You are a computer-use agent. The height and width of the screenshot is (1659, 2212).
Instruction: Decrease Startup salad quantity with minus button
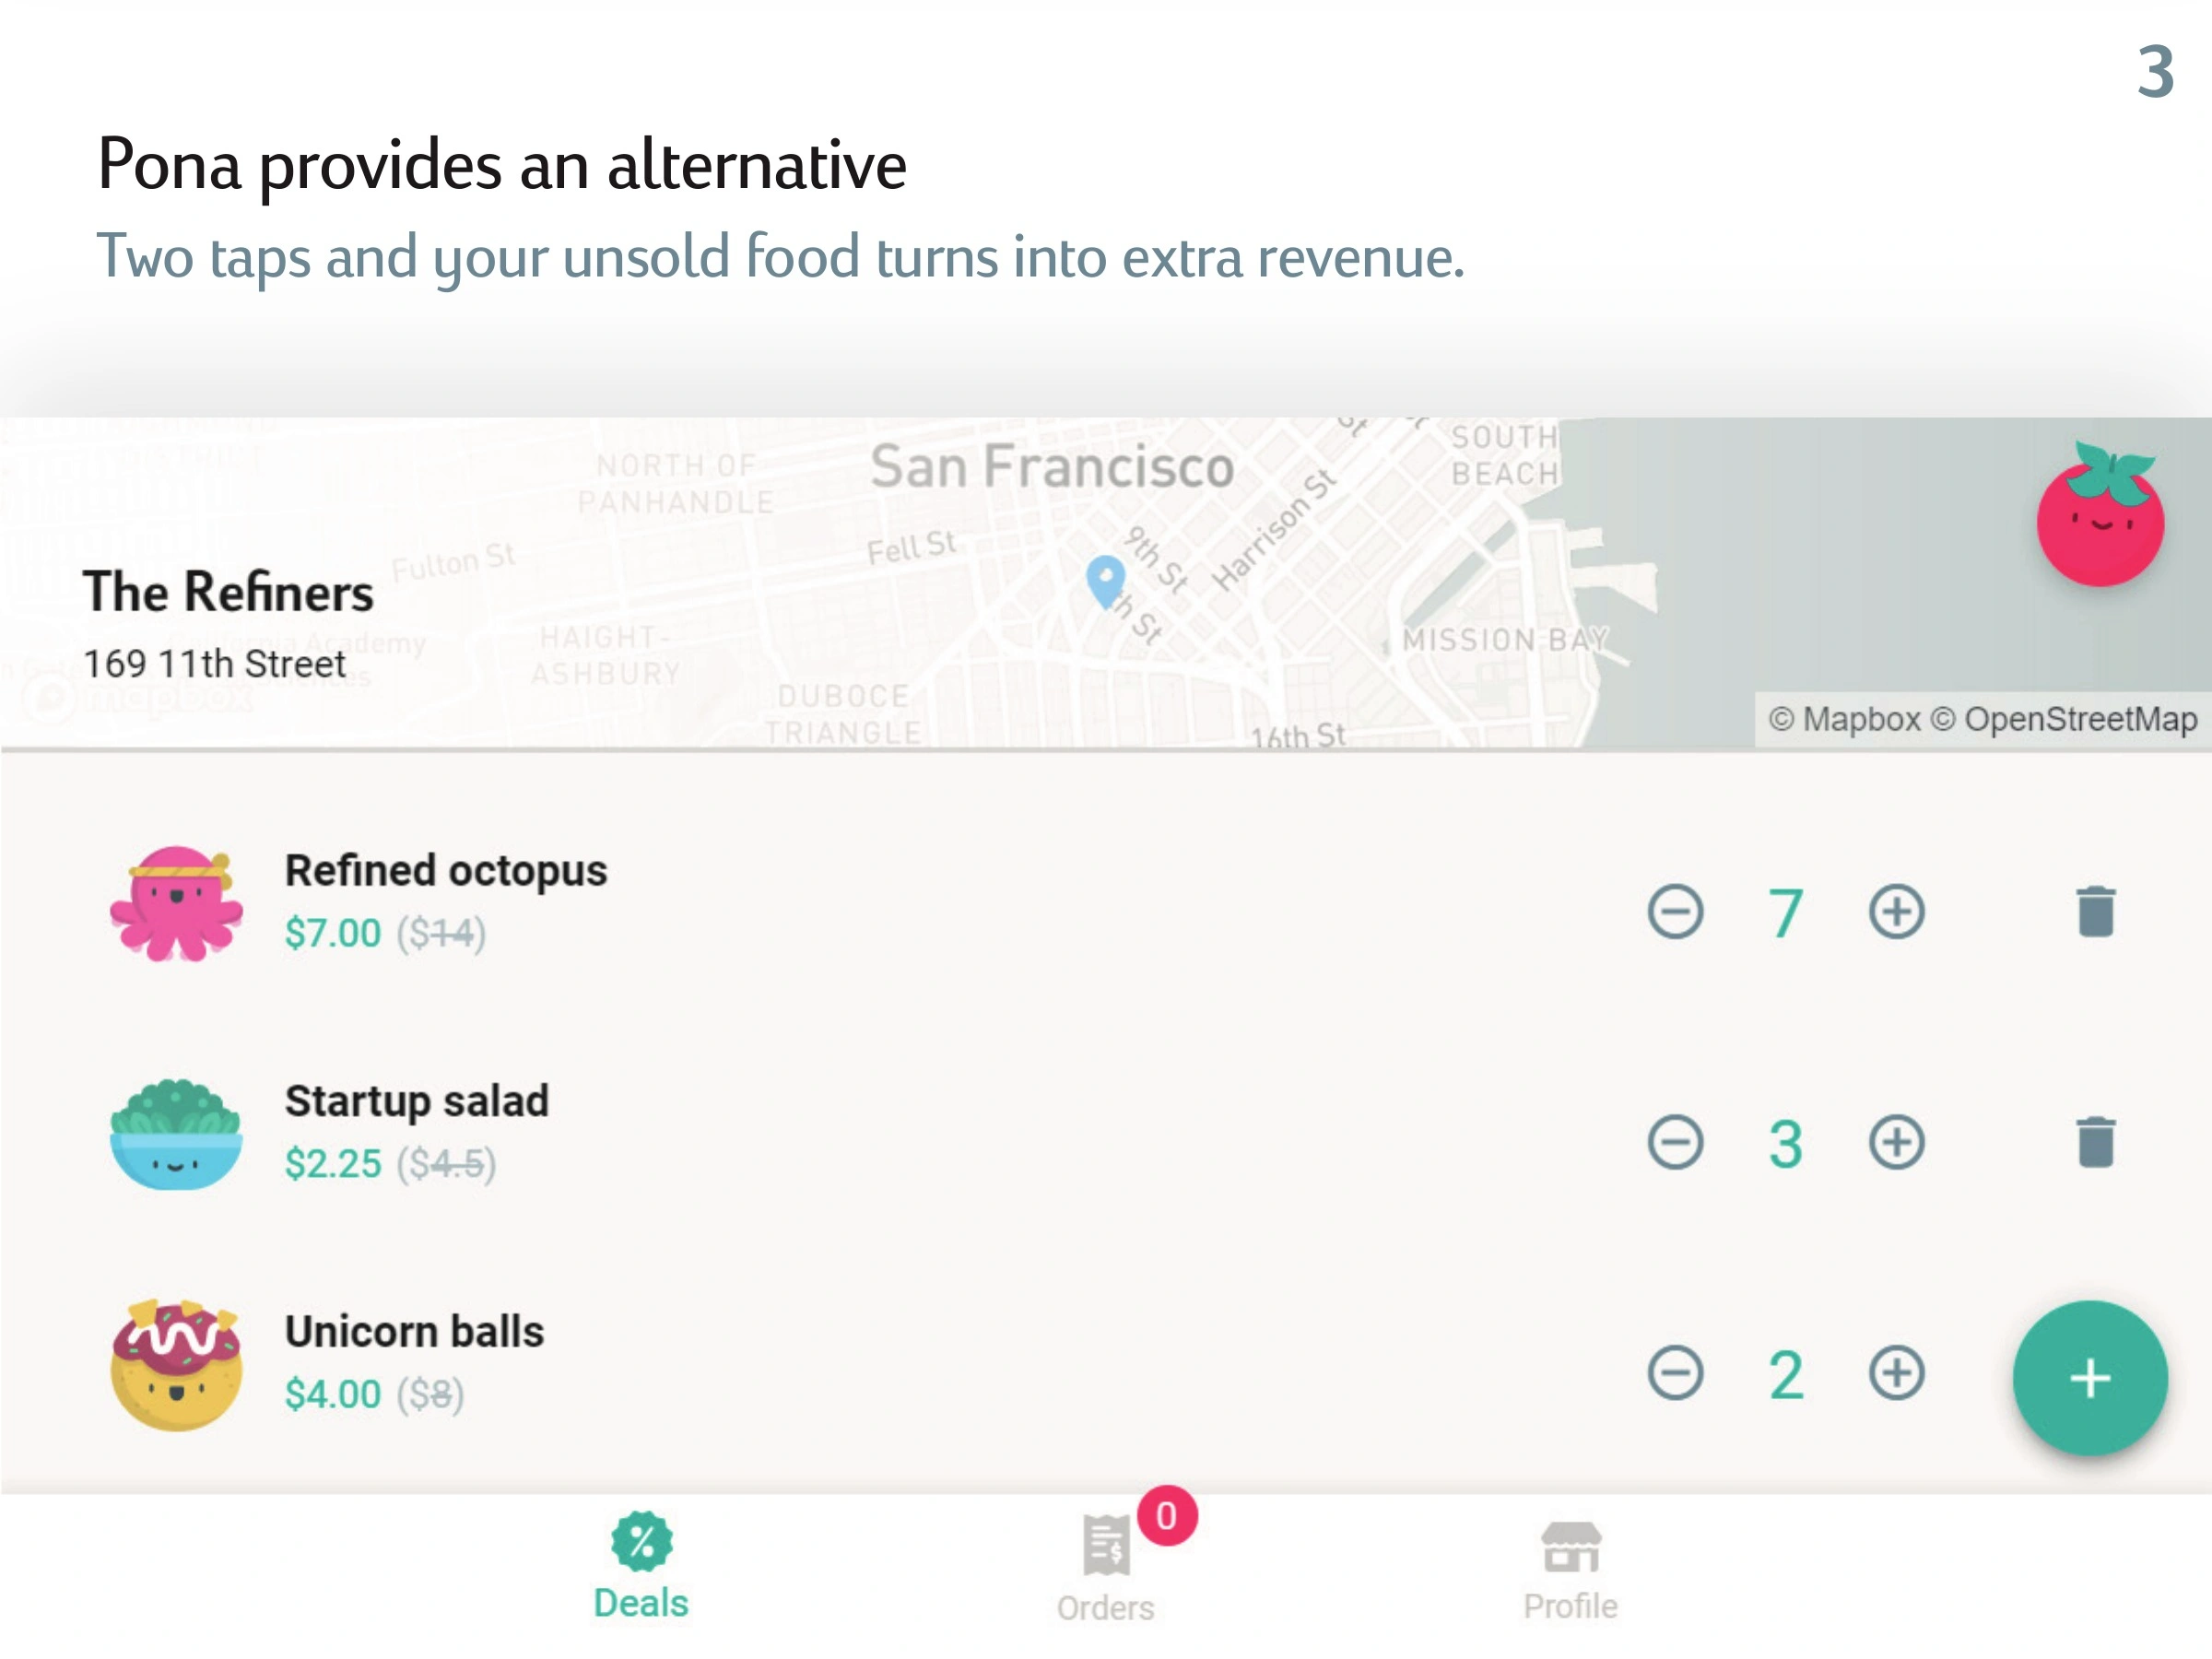1675,1142
